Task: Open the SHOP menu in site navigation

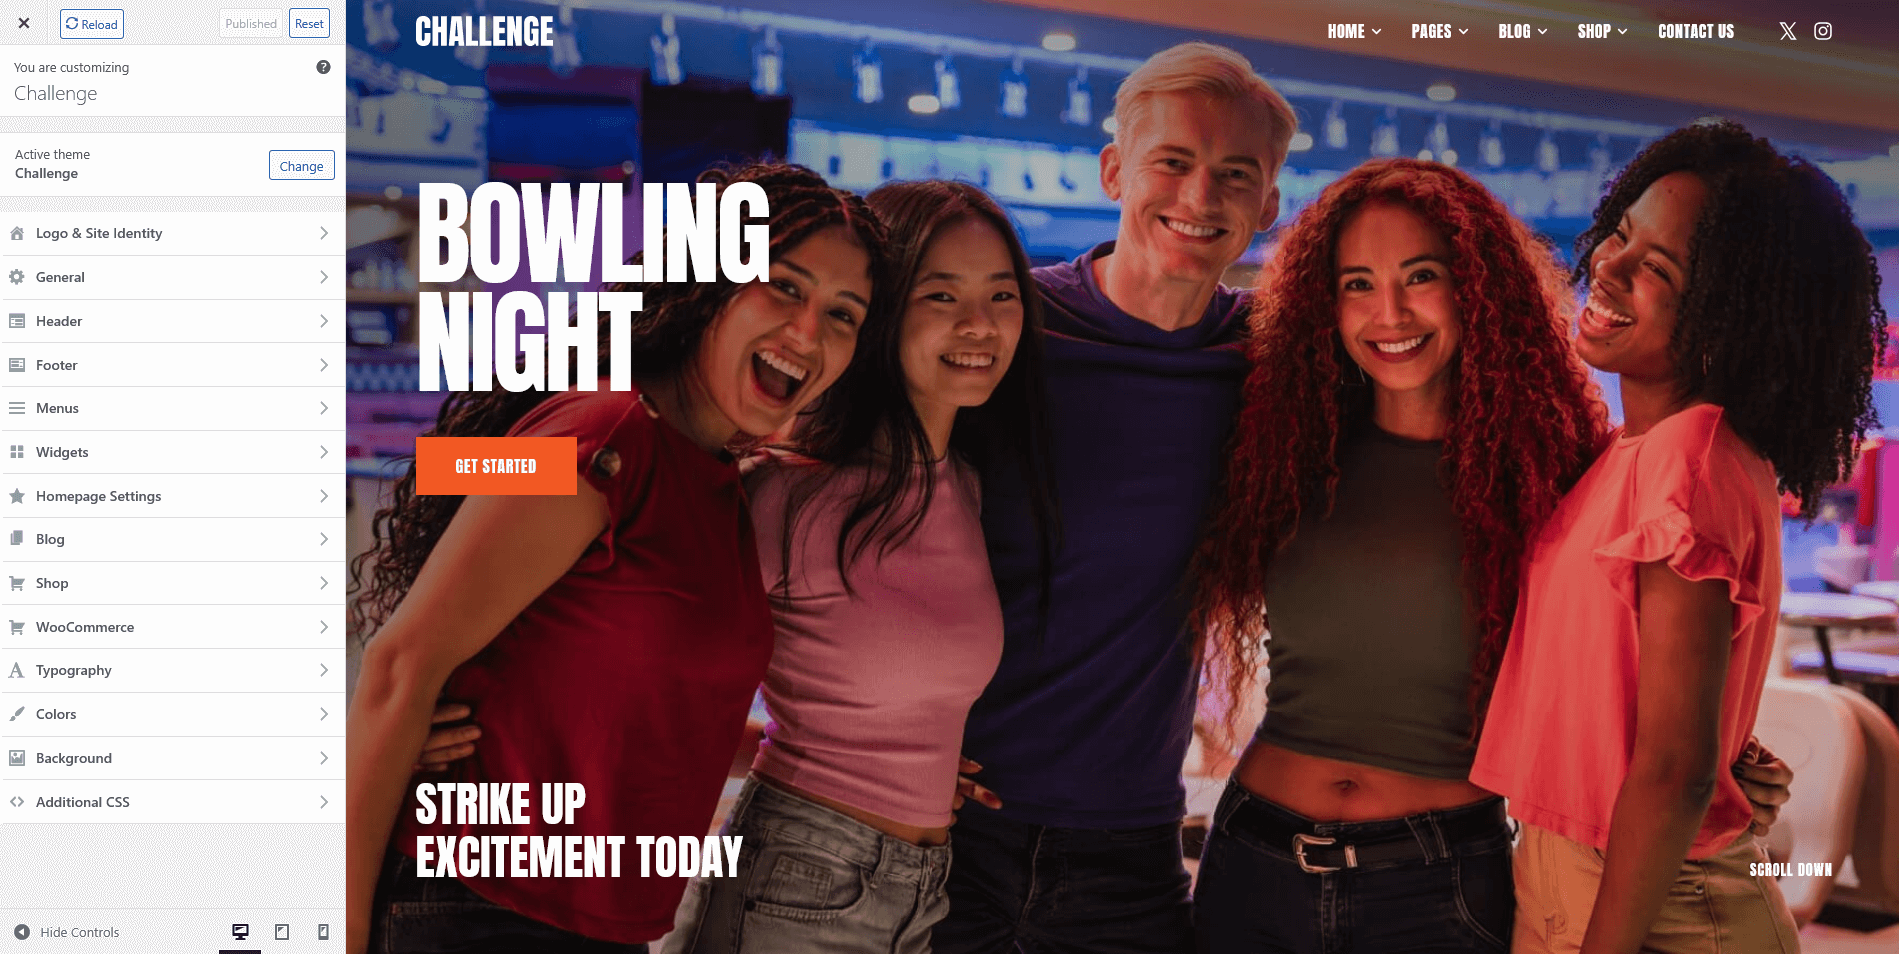Action: coord(1602,31)
